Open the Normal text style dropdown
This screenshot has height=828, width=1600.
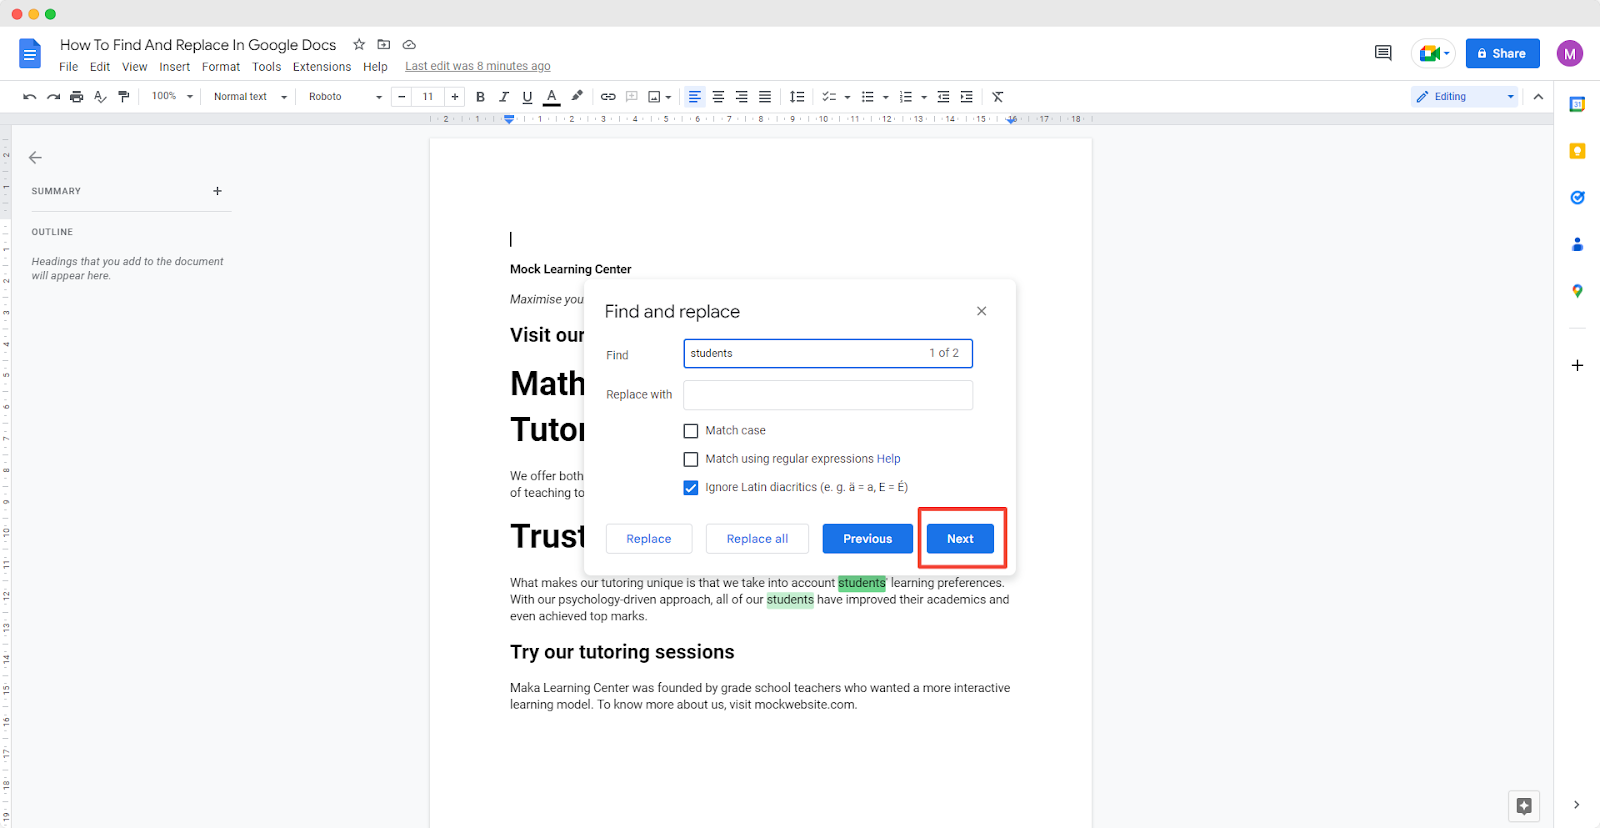(x=250, y=97)
